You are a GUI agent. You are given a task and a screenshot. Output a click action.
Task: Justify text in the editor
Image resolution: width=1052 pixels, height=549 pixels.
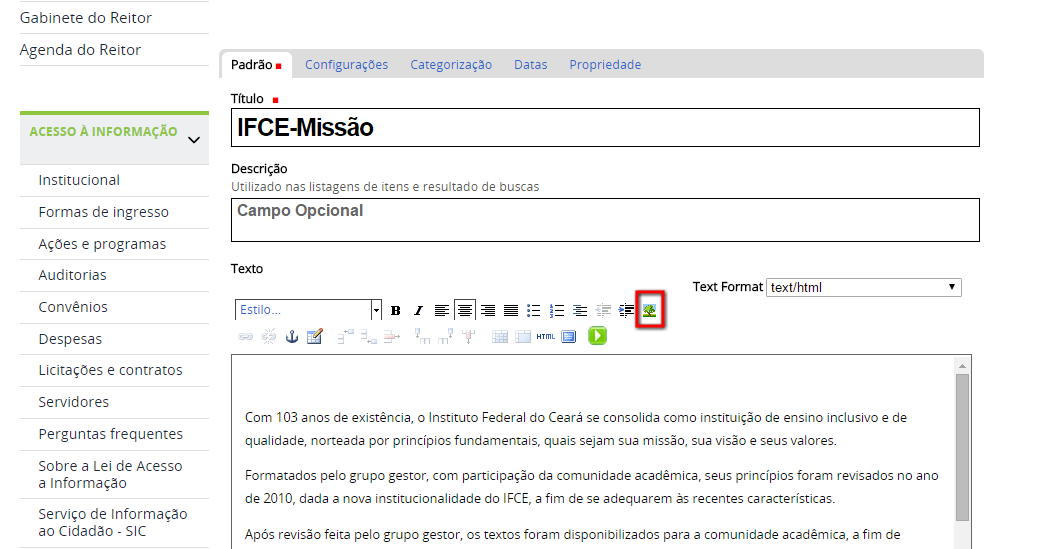click(511, 310)
